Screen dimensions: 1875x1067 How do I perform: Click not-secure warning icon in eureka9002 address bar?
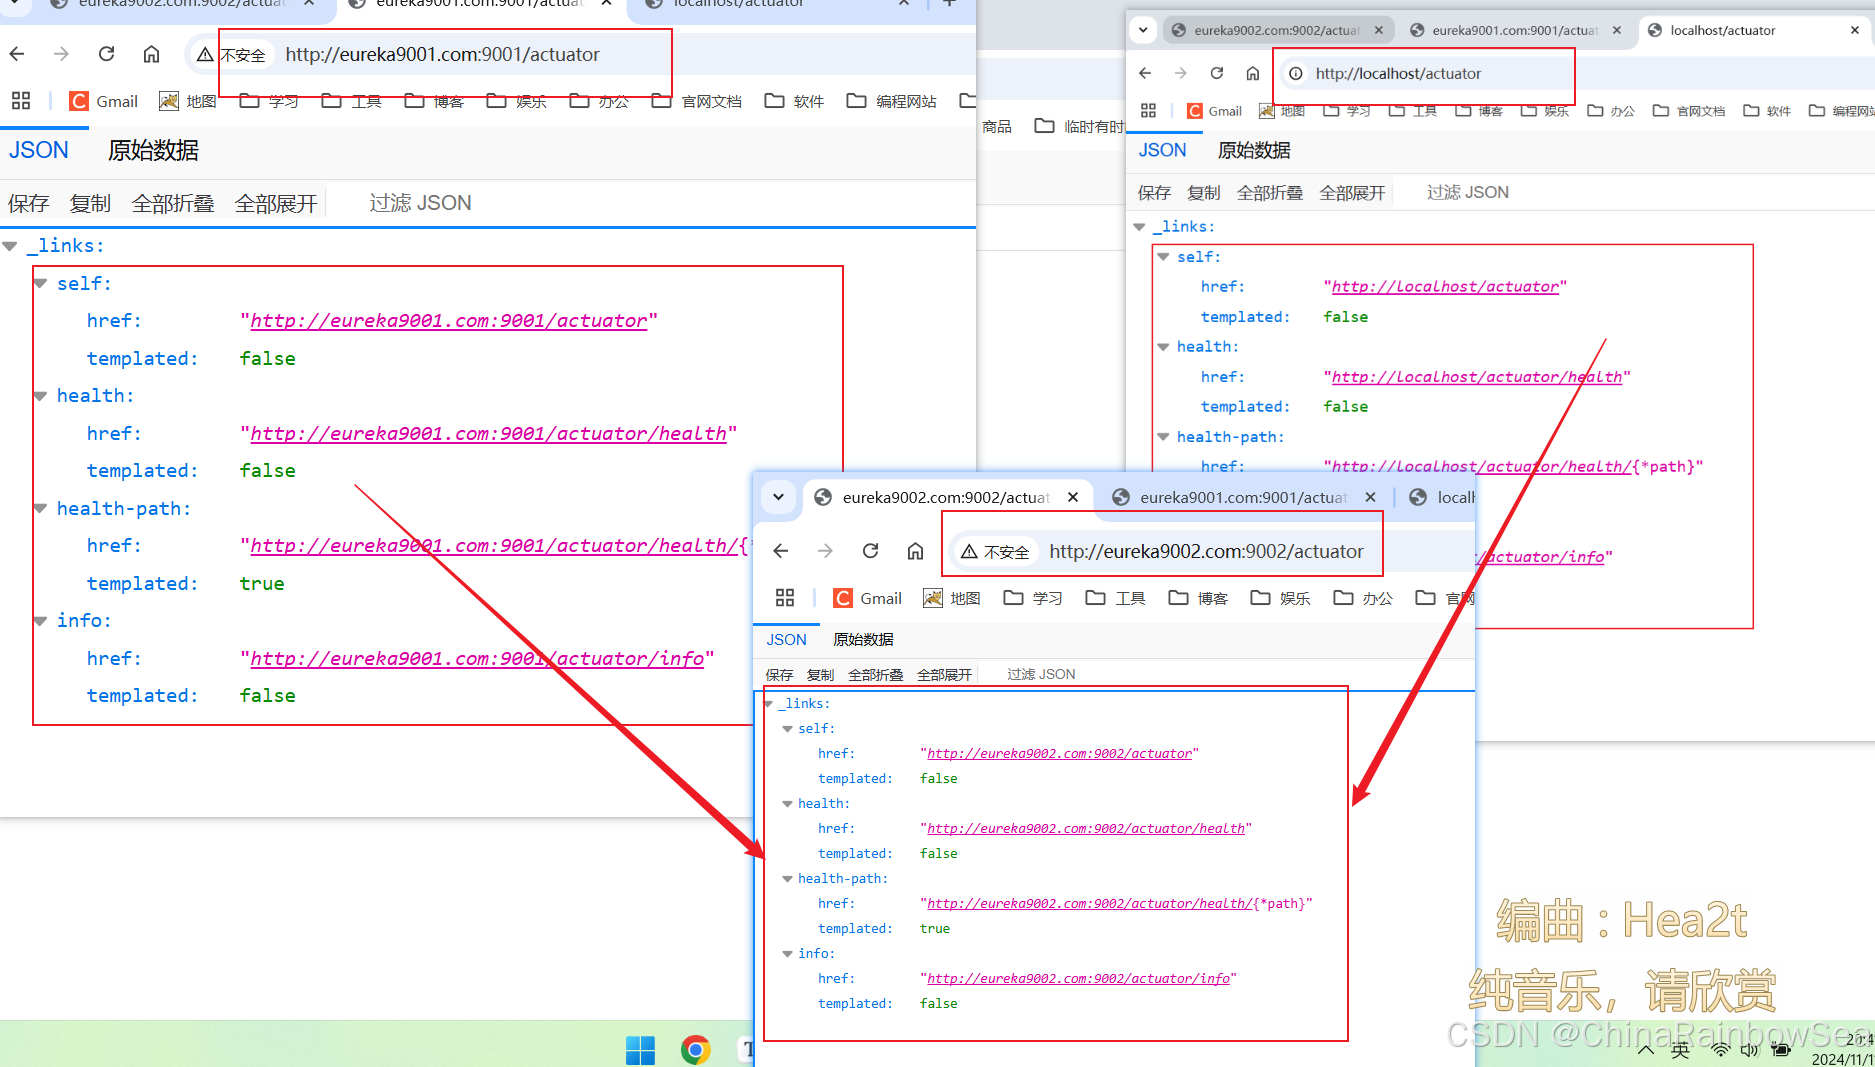pyautogui.click(x=969, y=551)
